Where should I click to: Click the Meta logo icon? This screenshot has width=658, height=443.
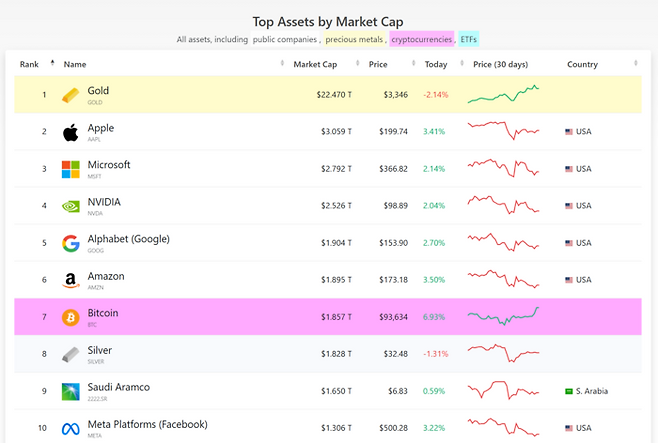70,429
